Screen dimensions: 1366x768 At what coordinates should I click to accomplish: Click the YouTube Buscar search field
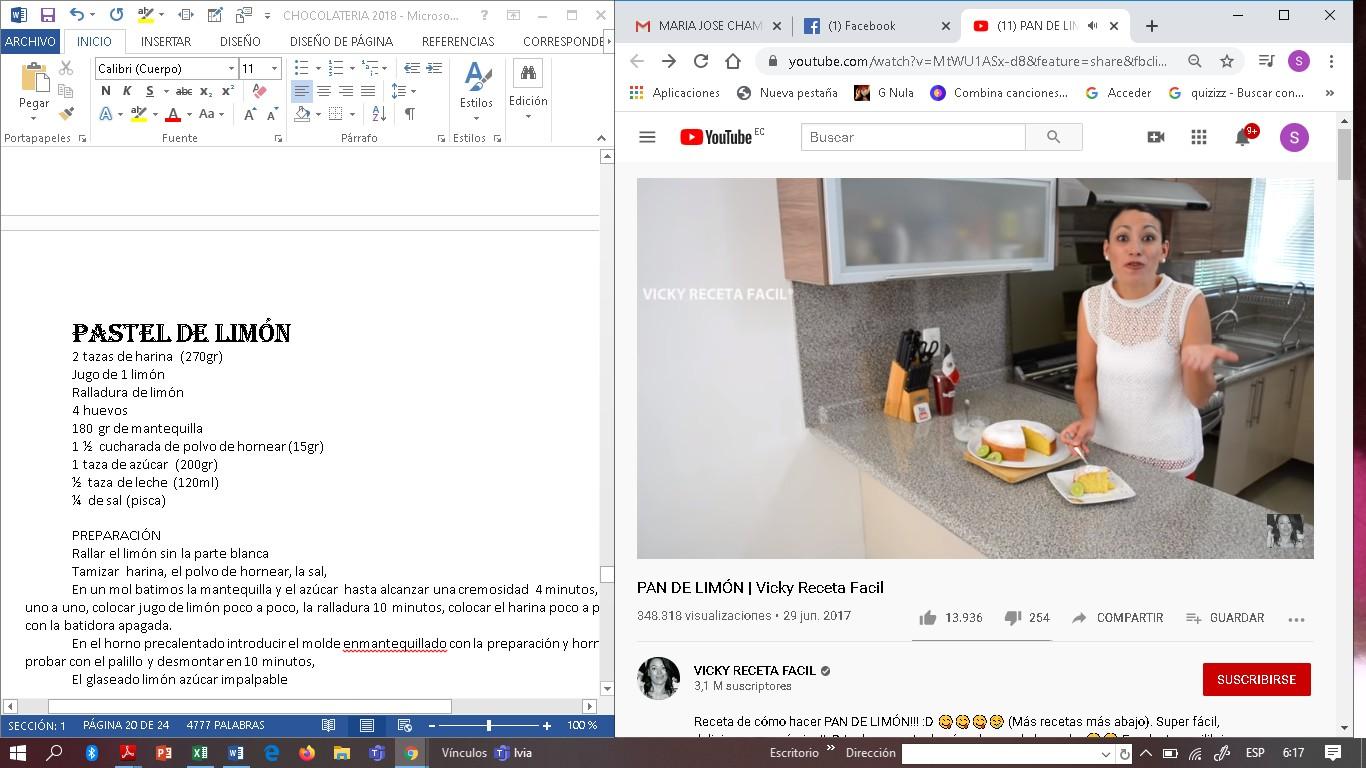913,137
